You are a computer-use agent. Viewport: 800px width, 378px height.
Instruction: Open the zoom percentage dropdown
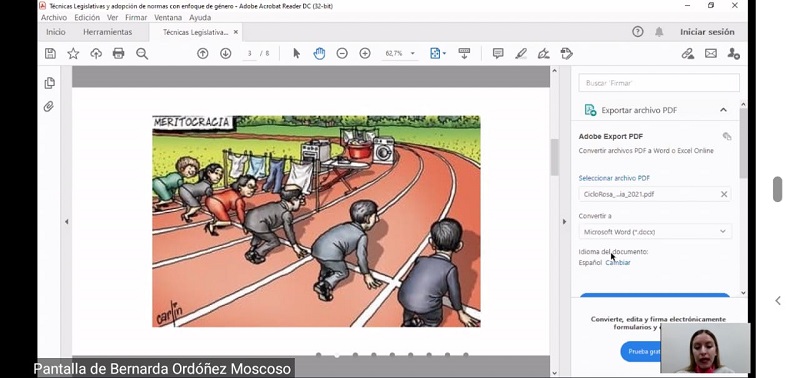tap(412, 54)
